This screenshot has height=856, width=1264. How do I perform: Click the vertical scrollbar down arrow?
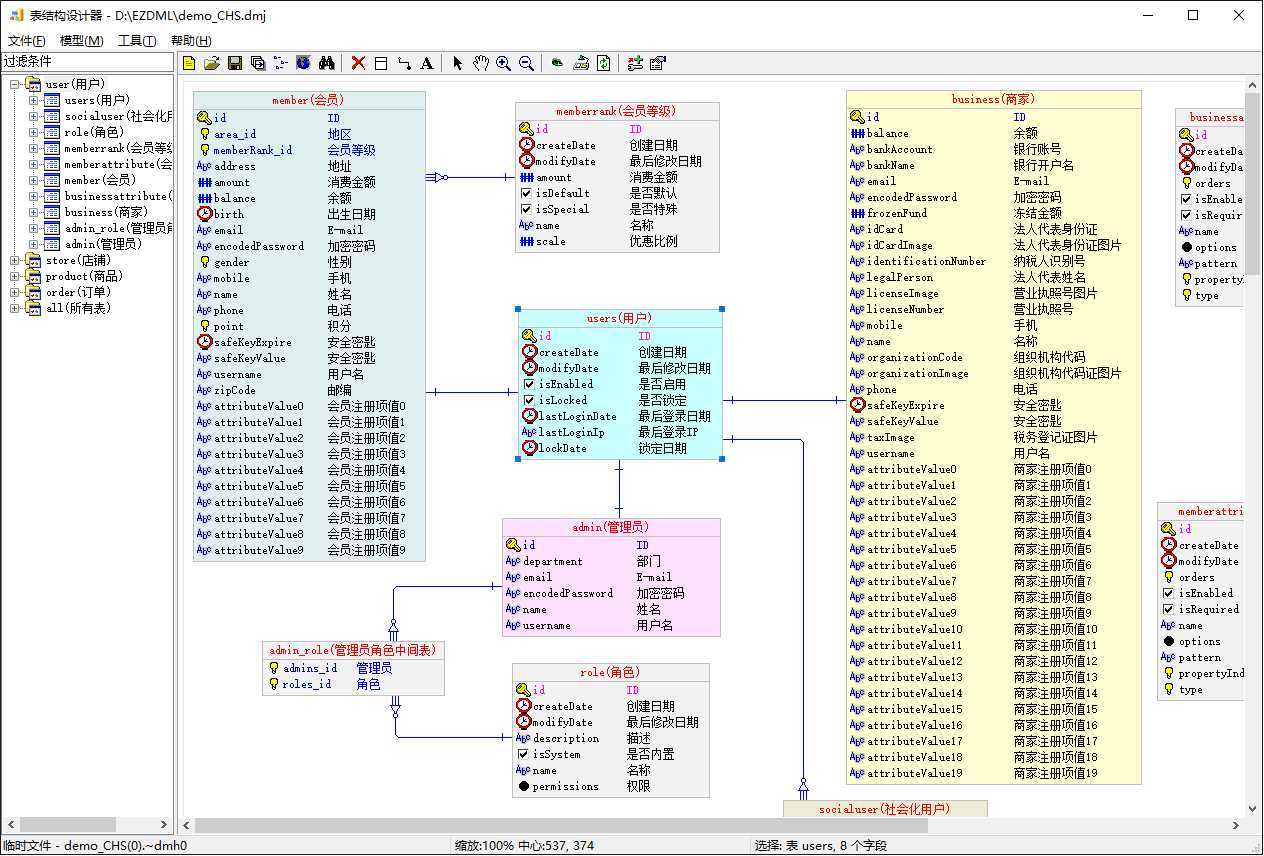point(1253,809)
